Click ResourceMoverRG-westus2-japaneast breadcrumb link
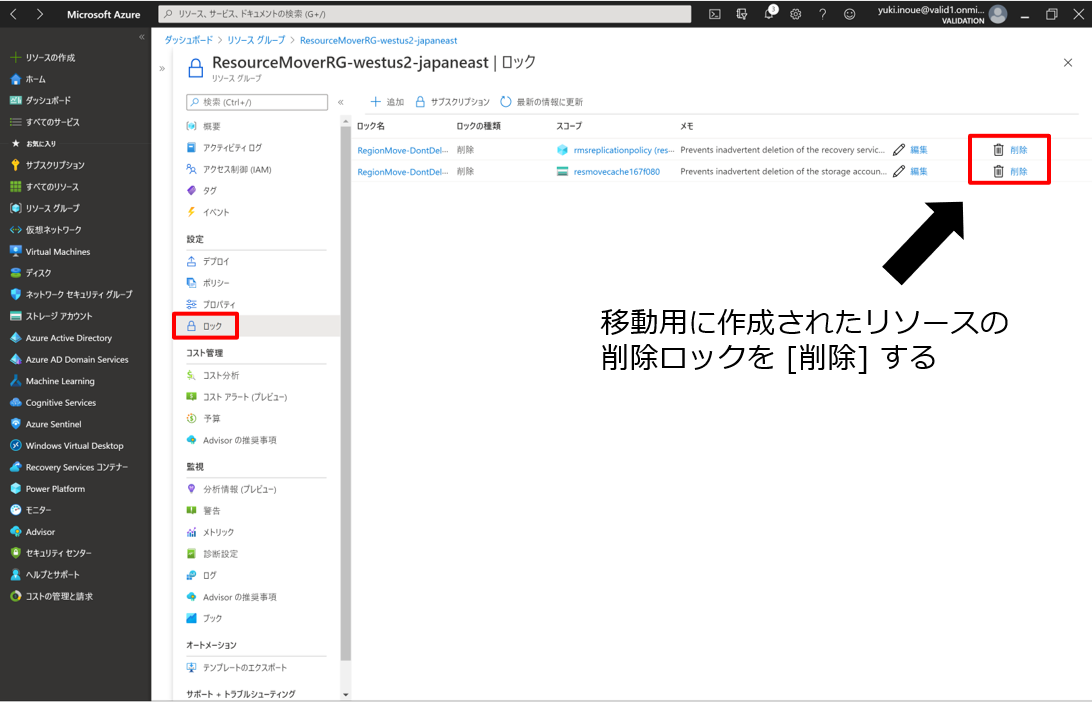1092x702 pixels. (378, 40)
